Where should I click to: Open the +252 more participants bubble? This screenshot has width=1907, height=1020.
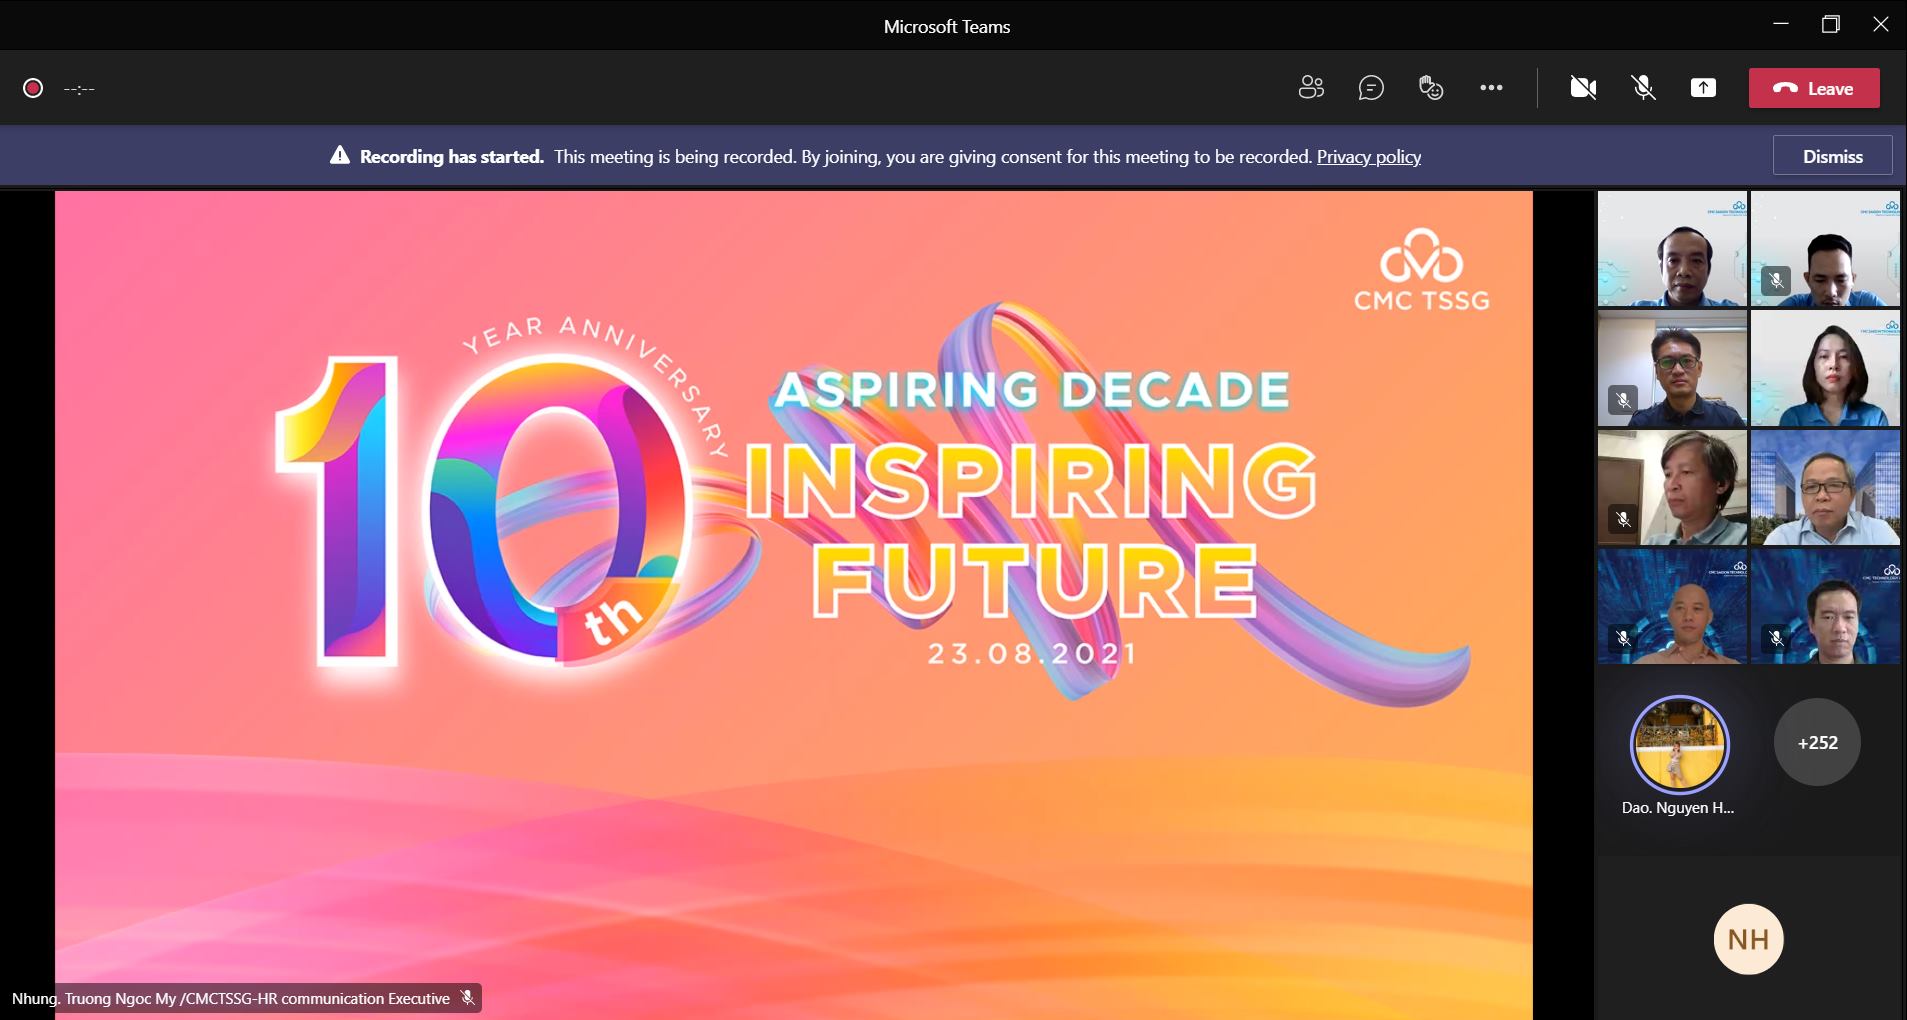click(1817, 742)
